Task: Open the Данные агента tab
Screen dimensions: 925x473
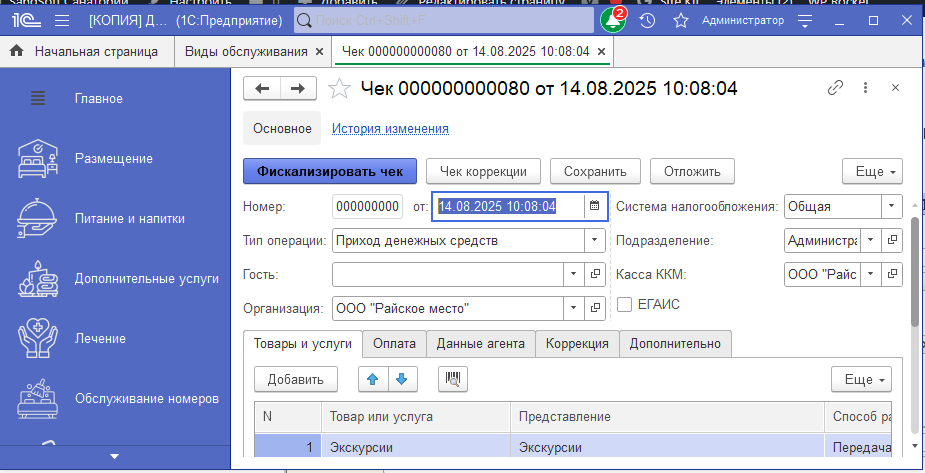Action: coord(481,344)
